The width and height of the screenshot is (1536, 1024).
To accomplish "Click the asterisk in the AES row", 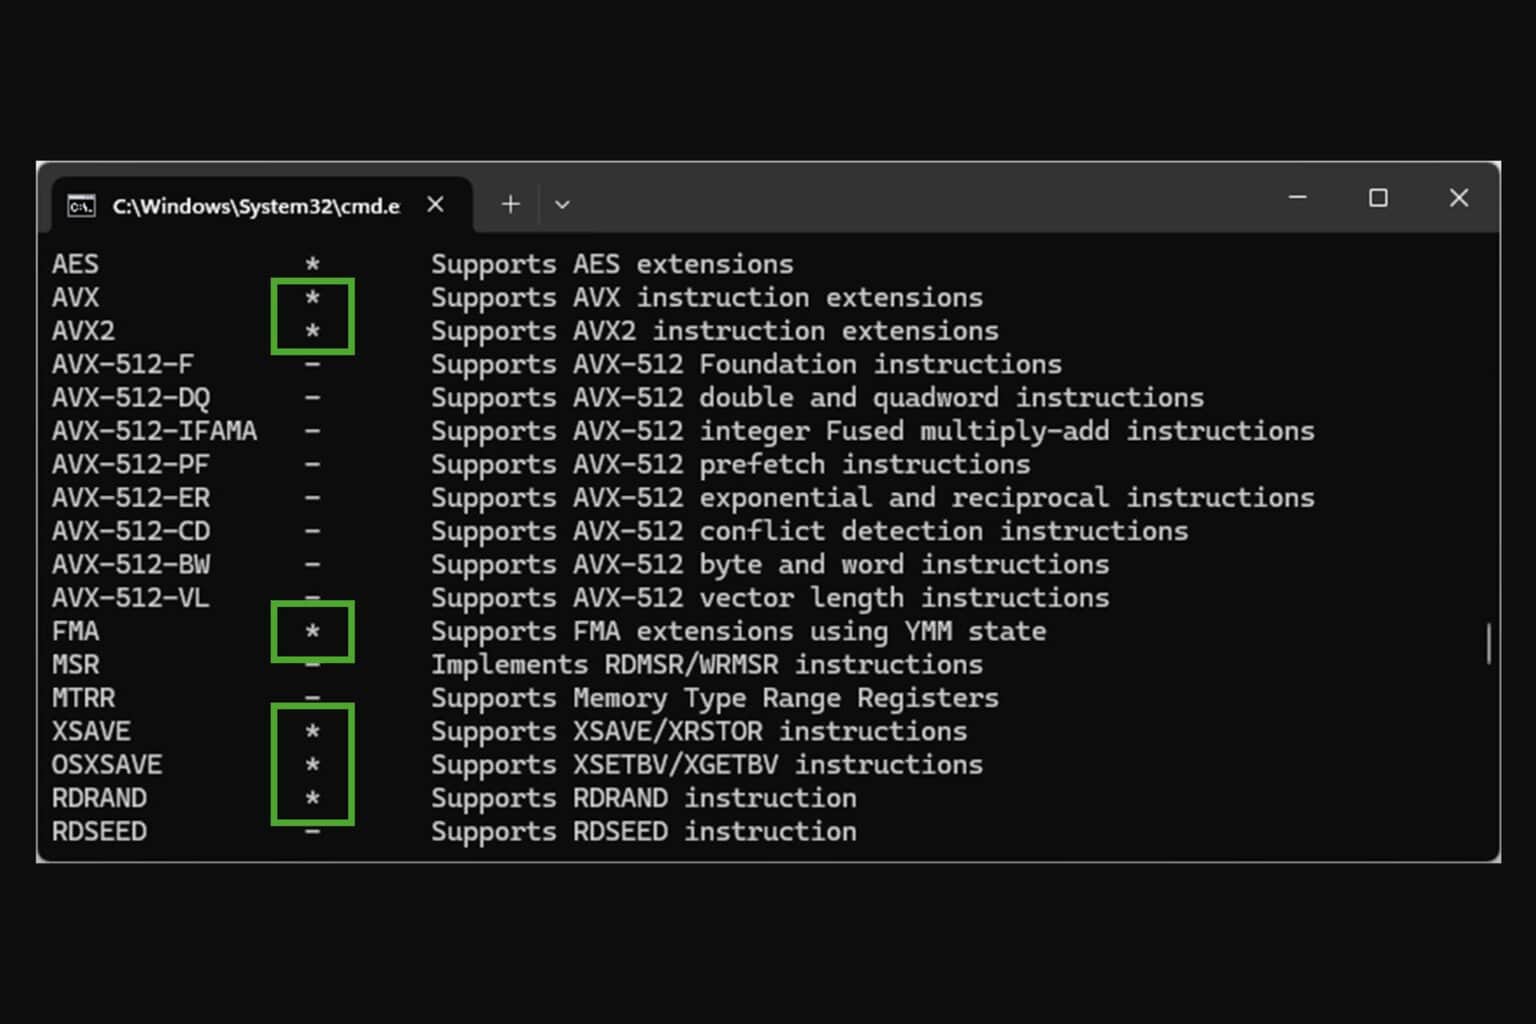I will point(312,264).
